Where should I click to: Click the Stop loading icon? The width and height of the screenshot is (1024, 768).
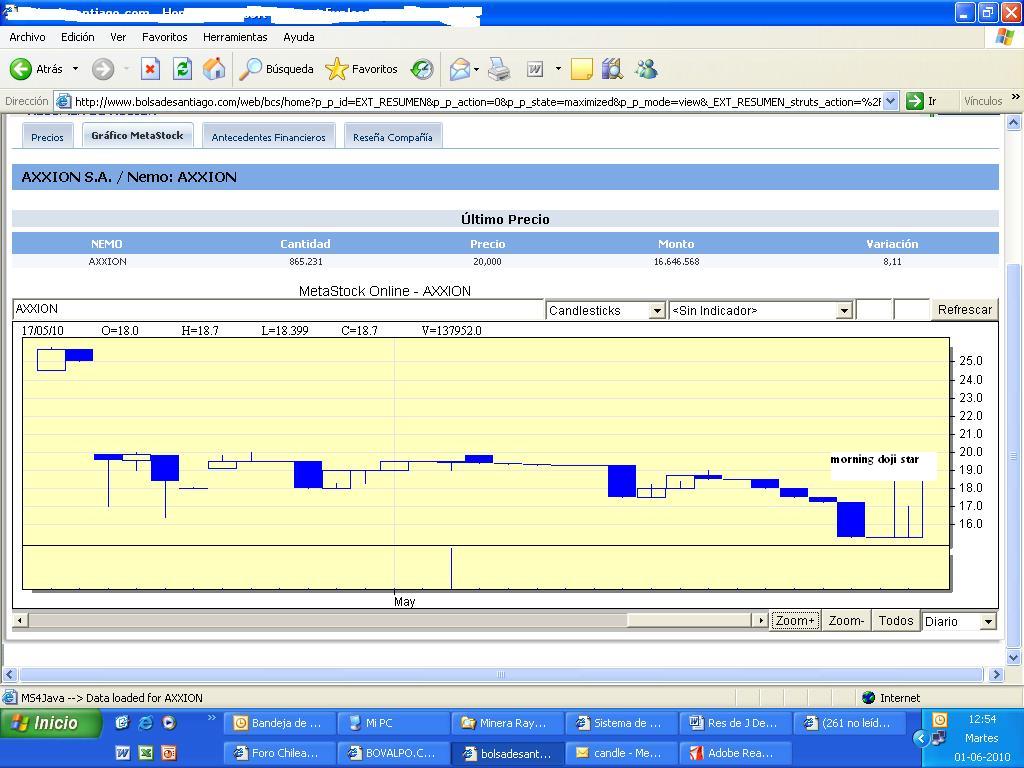(x=150, y=69)
